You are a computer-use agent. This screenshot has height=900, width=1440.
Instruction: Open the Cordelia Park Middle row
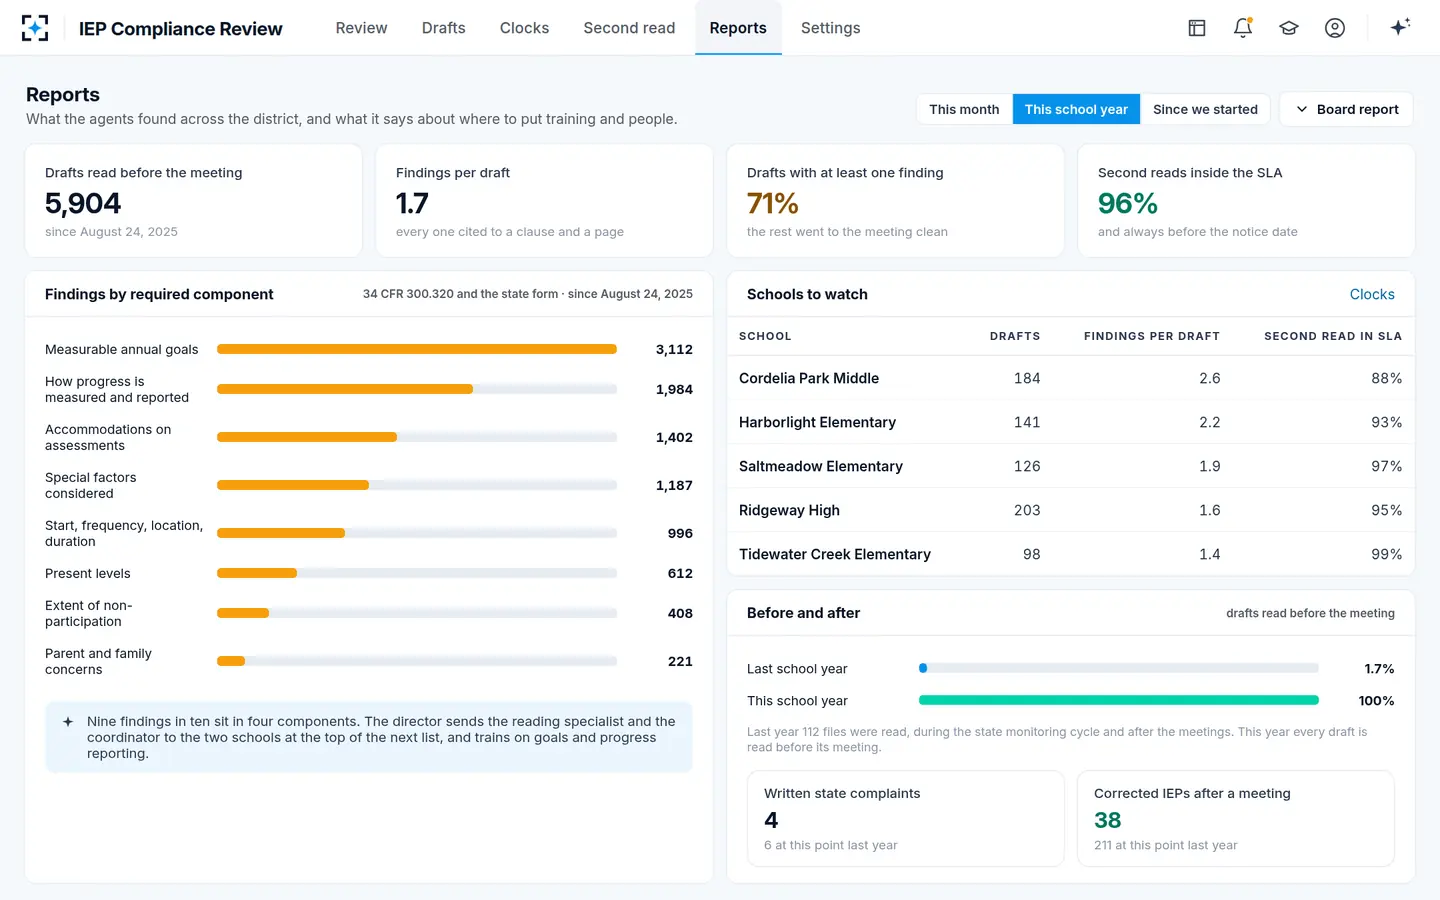(1070, 378)
